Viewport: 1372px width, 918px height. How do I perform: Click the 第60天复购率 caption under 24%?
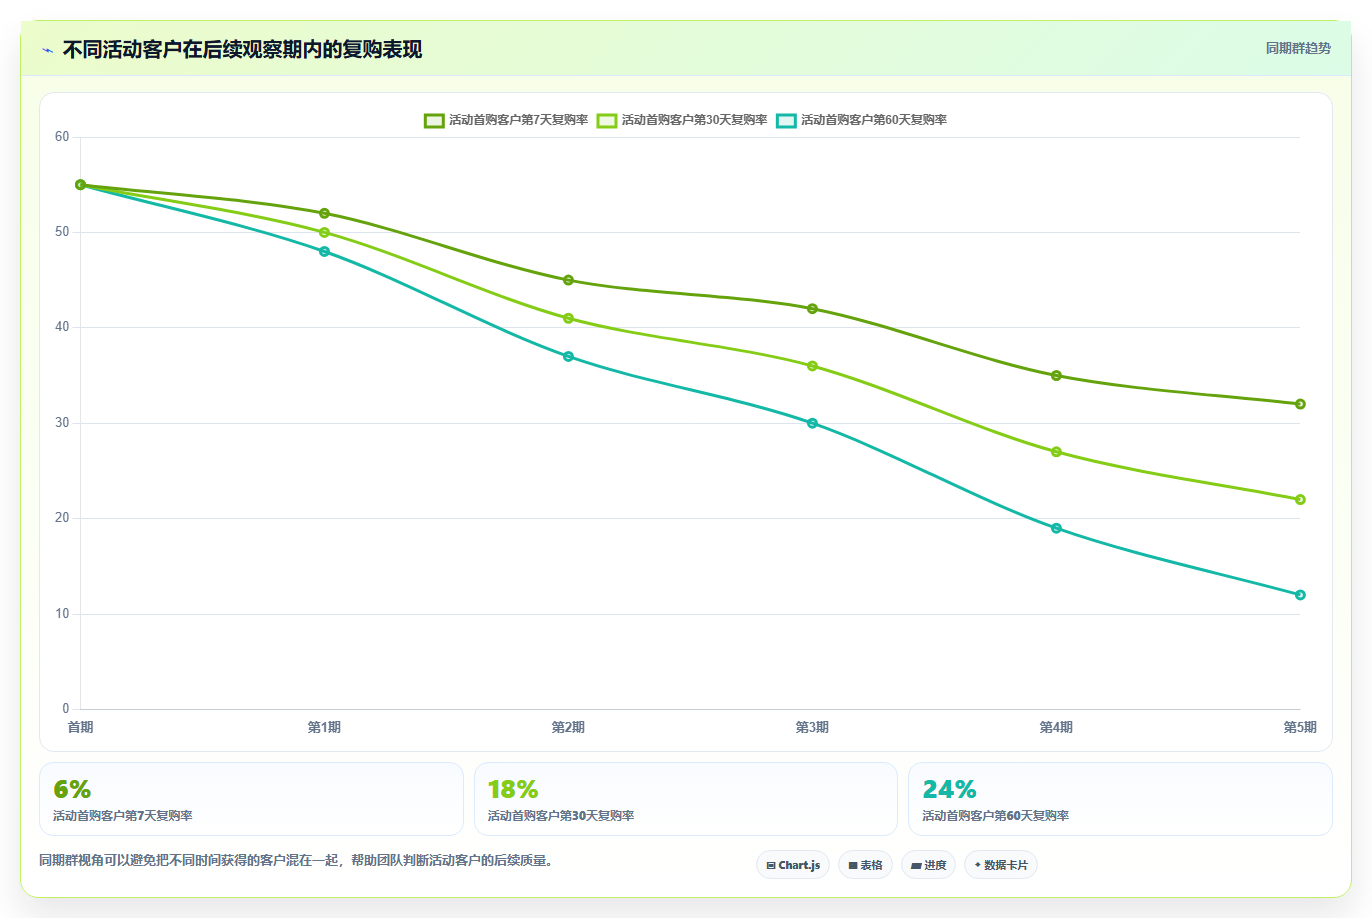(x=996, y=816)
